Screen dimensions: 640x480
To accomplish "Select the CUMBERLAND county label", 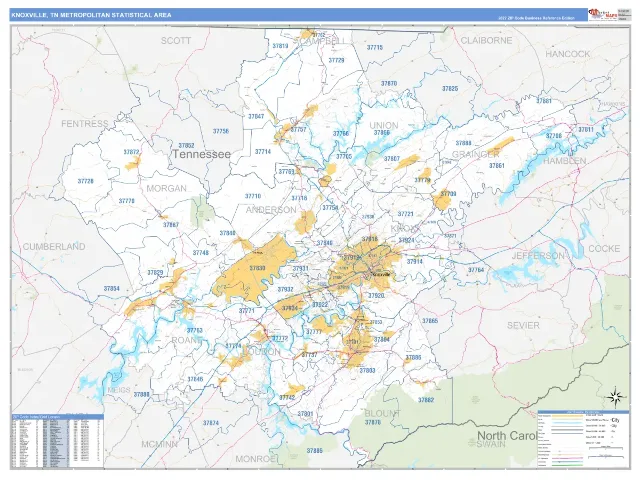I will click(x=54, y=247).
